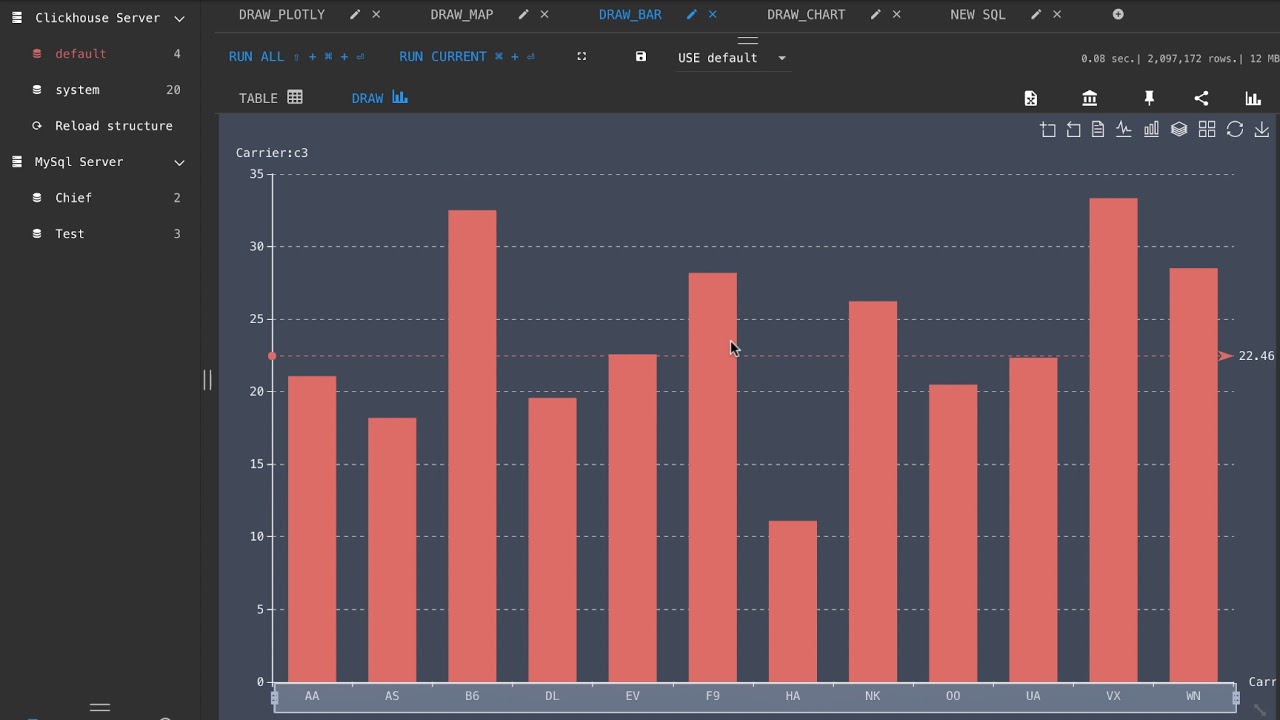The height and width of the screenshot is (720, 1280).
Task: Open the DRAW_CHART tab
Action: [806, 15]
